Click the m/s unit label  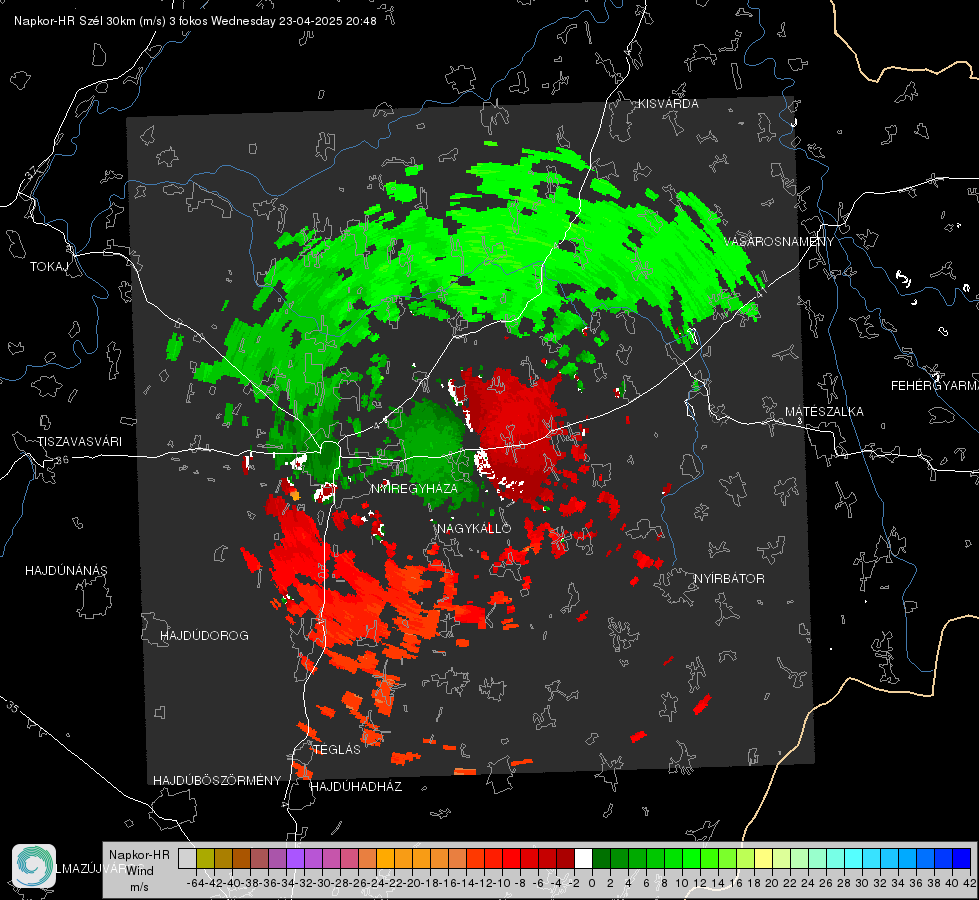coord(139,887)
